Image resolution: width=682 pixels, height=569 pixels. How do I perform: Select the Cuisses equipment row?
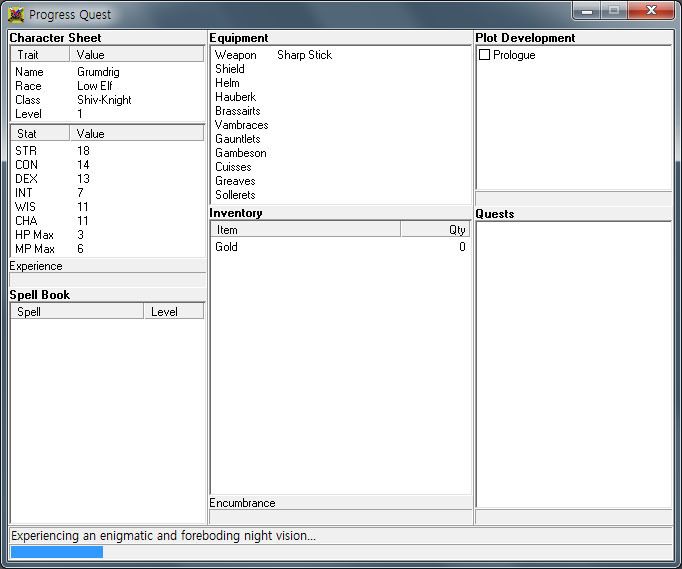[341, 167]
